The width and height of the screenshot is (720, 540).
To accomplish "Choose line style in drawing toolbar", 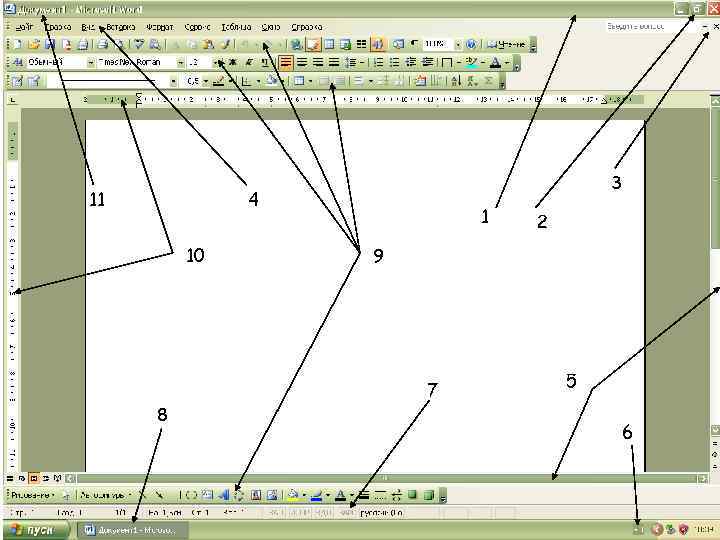I will coord(364,495).
